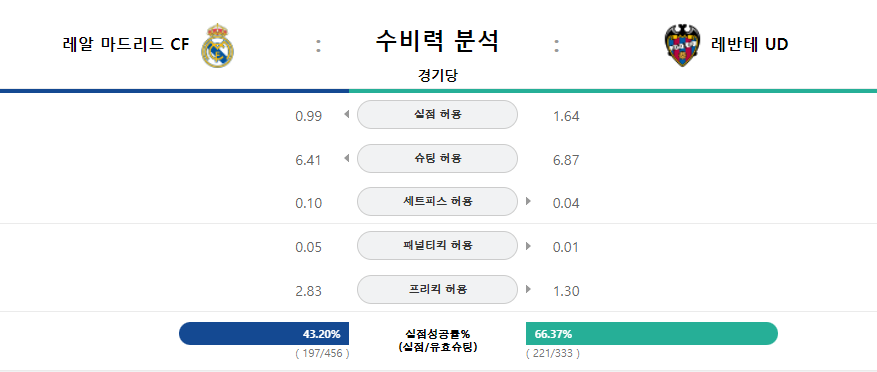Select the 페널티킥 허용 pill button

point(437,246)
